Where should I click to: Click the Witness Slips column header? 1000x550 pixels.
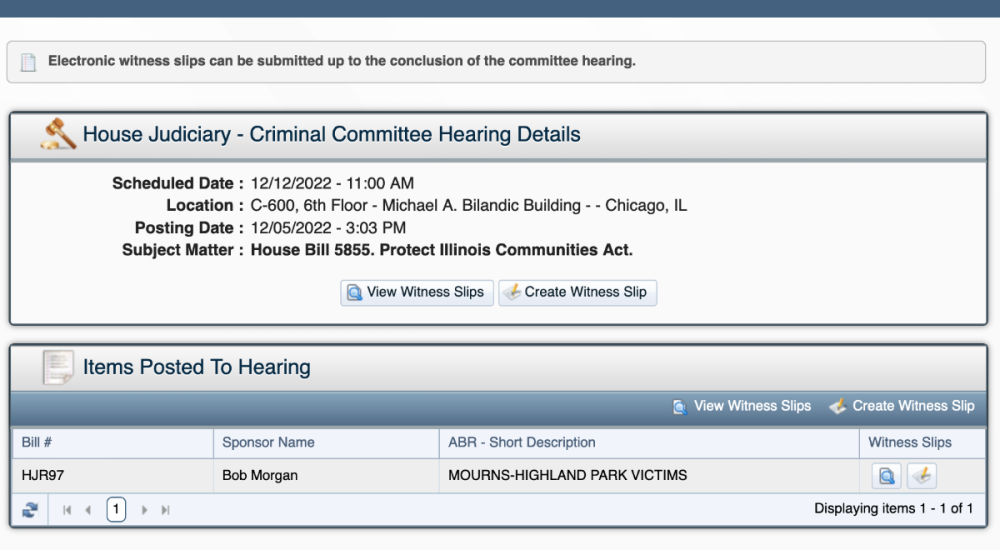click(x=922, y=443)
